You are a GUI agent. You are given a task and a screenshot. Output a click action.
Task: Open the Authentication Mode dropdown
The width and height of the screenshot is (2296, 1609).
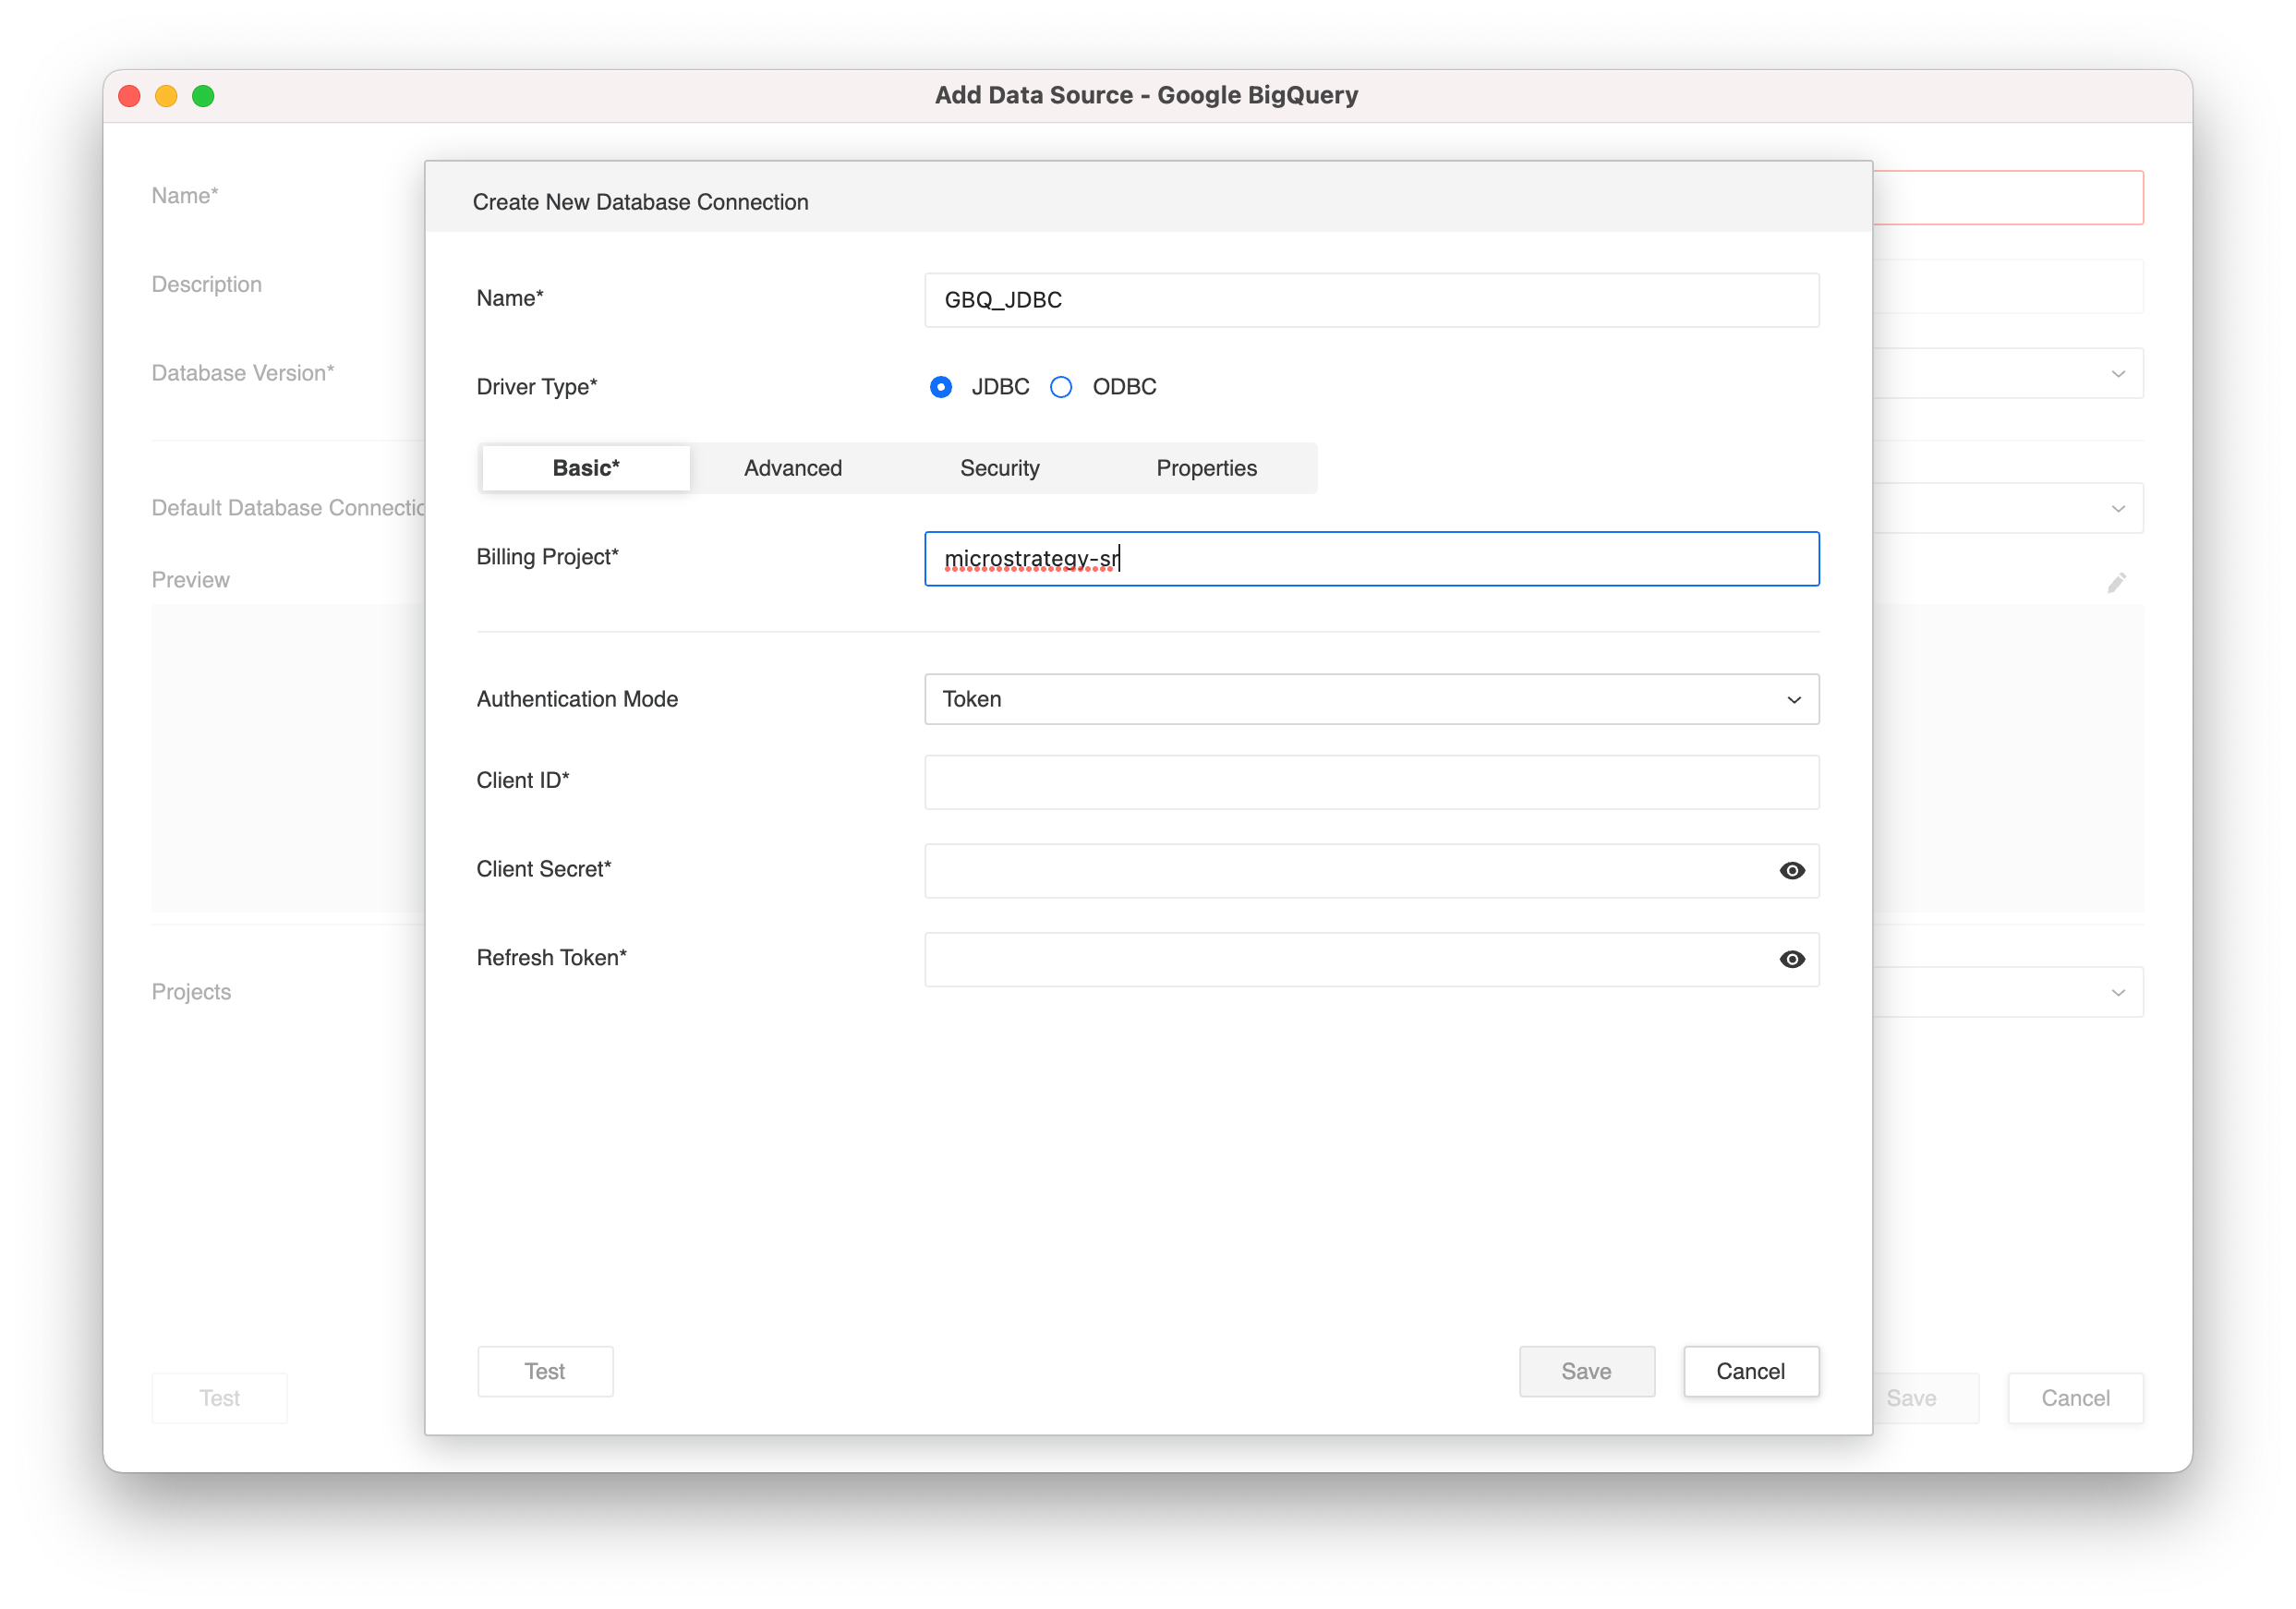(x=1371, y=699)
